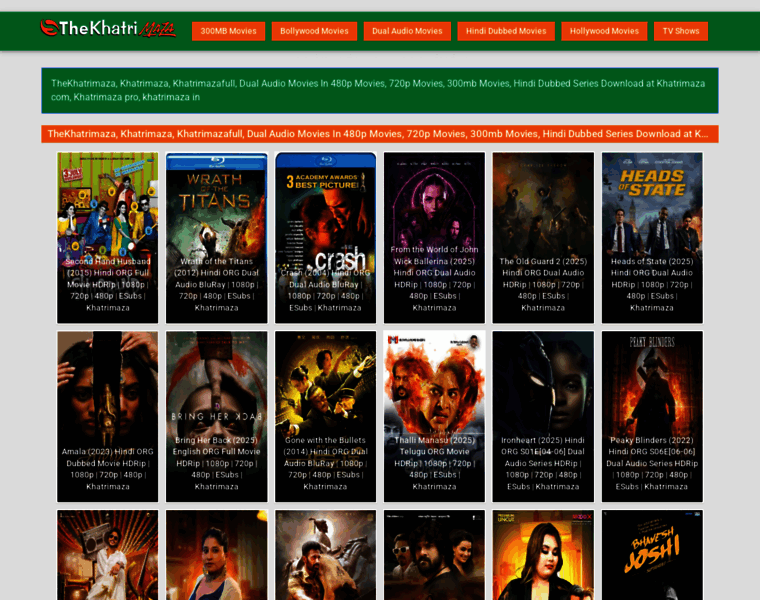The height and width of the screenshot is (600, 760).
Task: Open the TV Shows section
Action: [681, 31]
